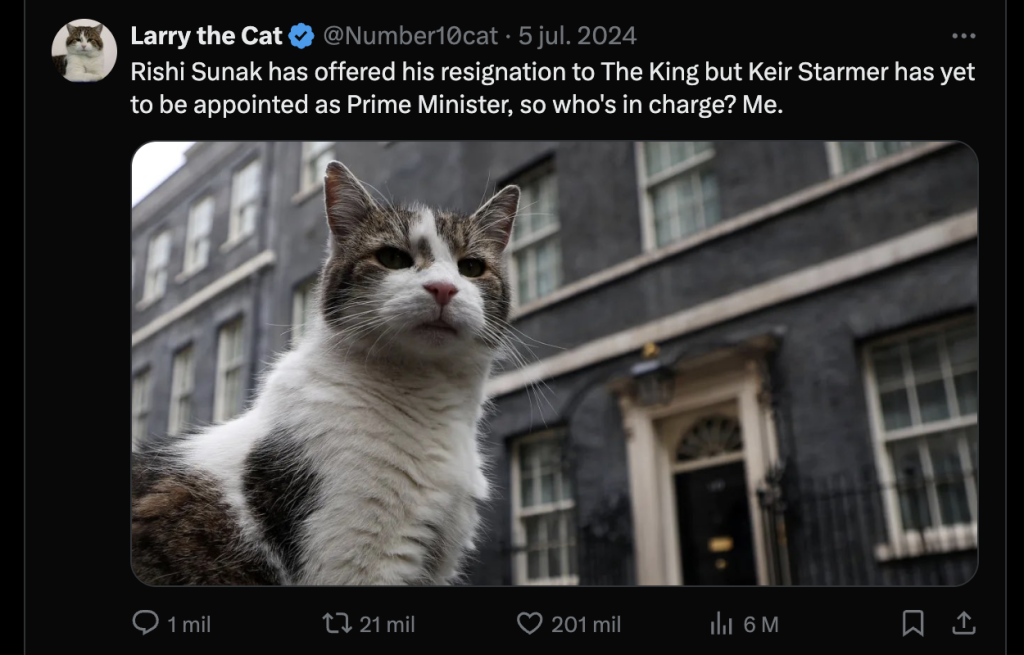Click the "21 mil" reposts count

click(387, 624)
